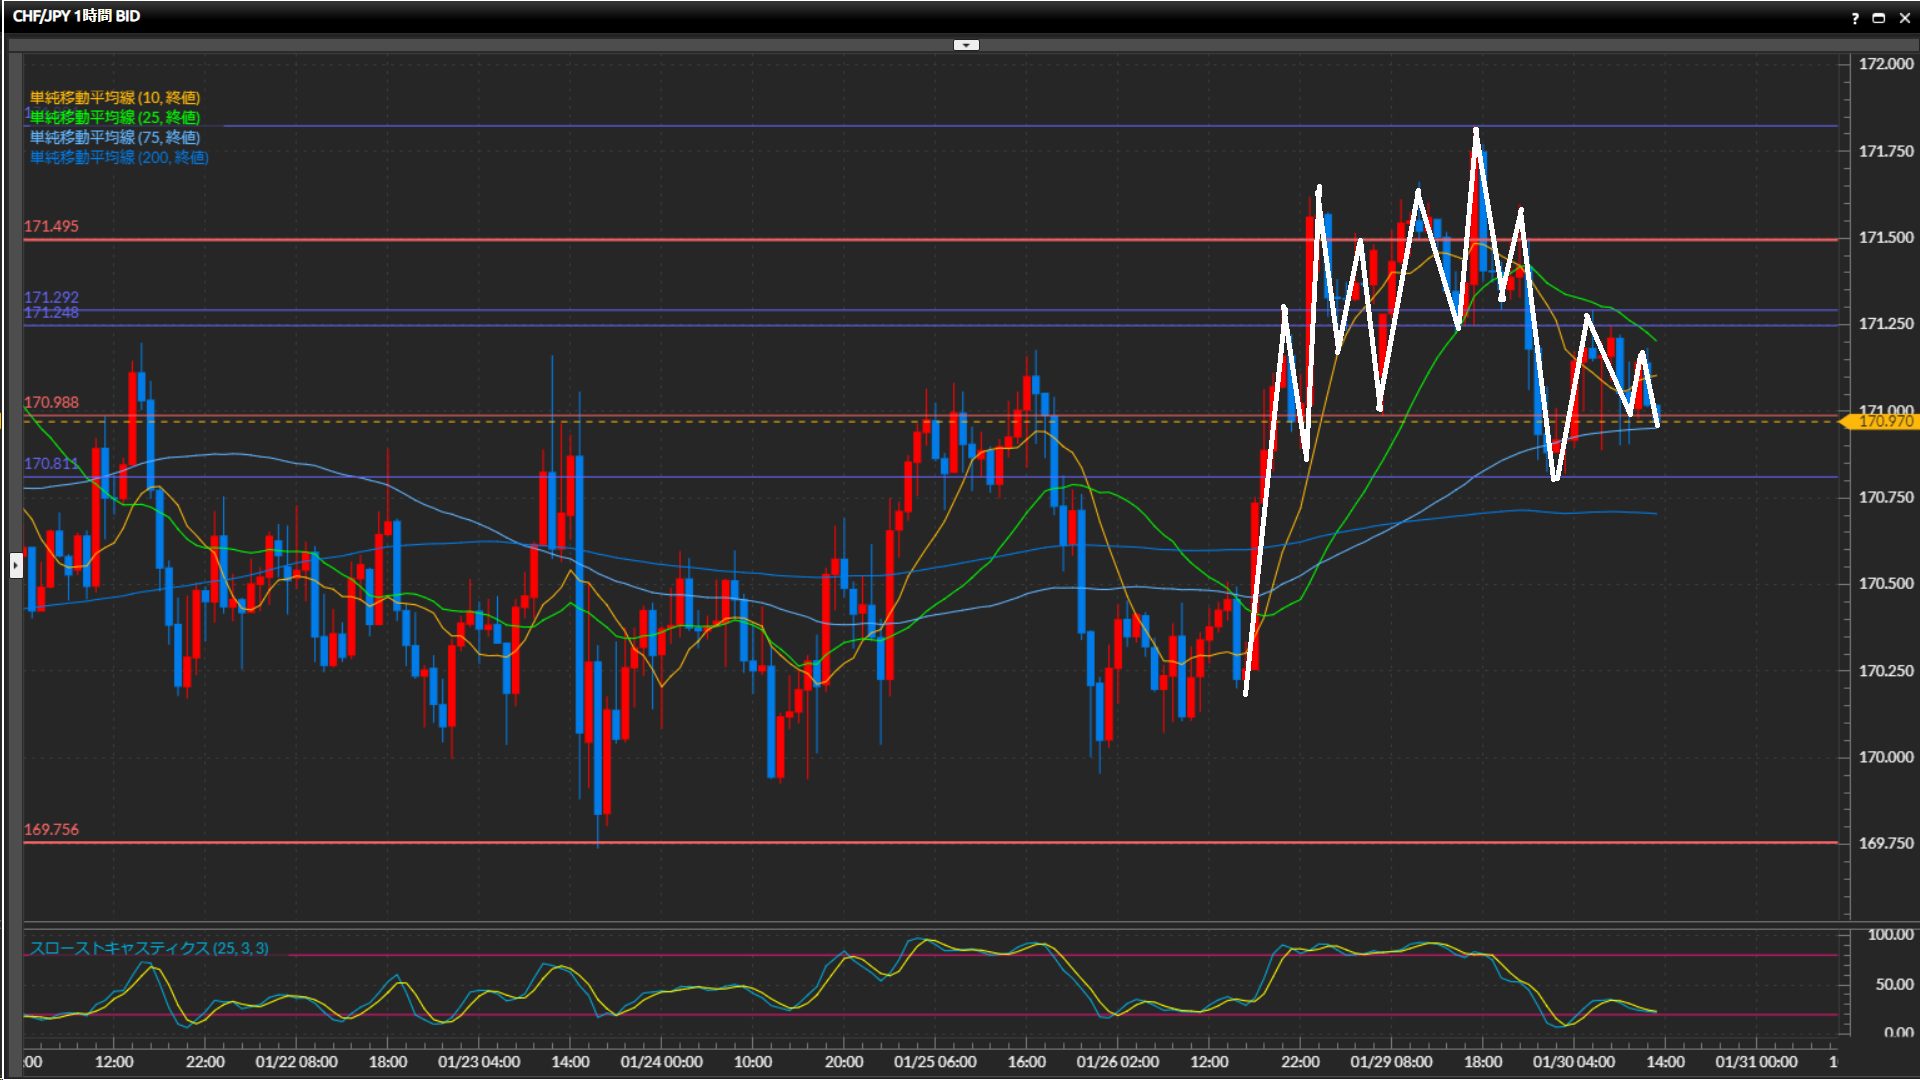Select the 170.988 horizontal line label
The height and width of the screenshot is (1080, 1920).
pyautogui.click(x=51, y=402)
